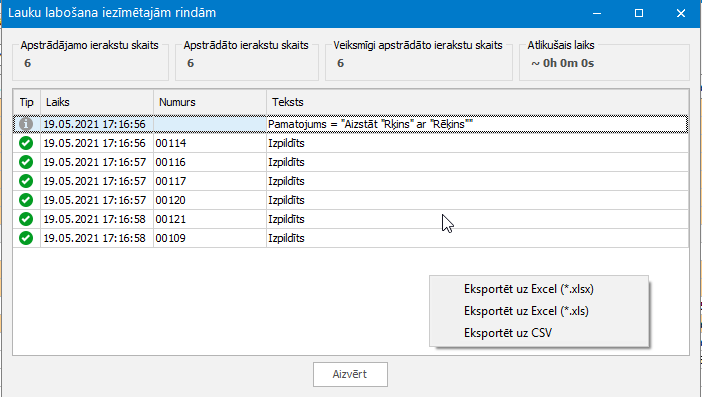Select number cell 00109
Screen dimensions: 702x397
(210, 238)
